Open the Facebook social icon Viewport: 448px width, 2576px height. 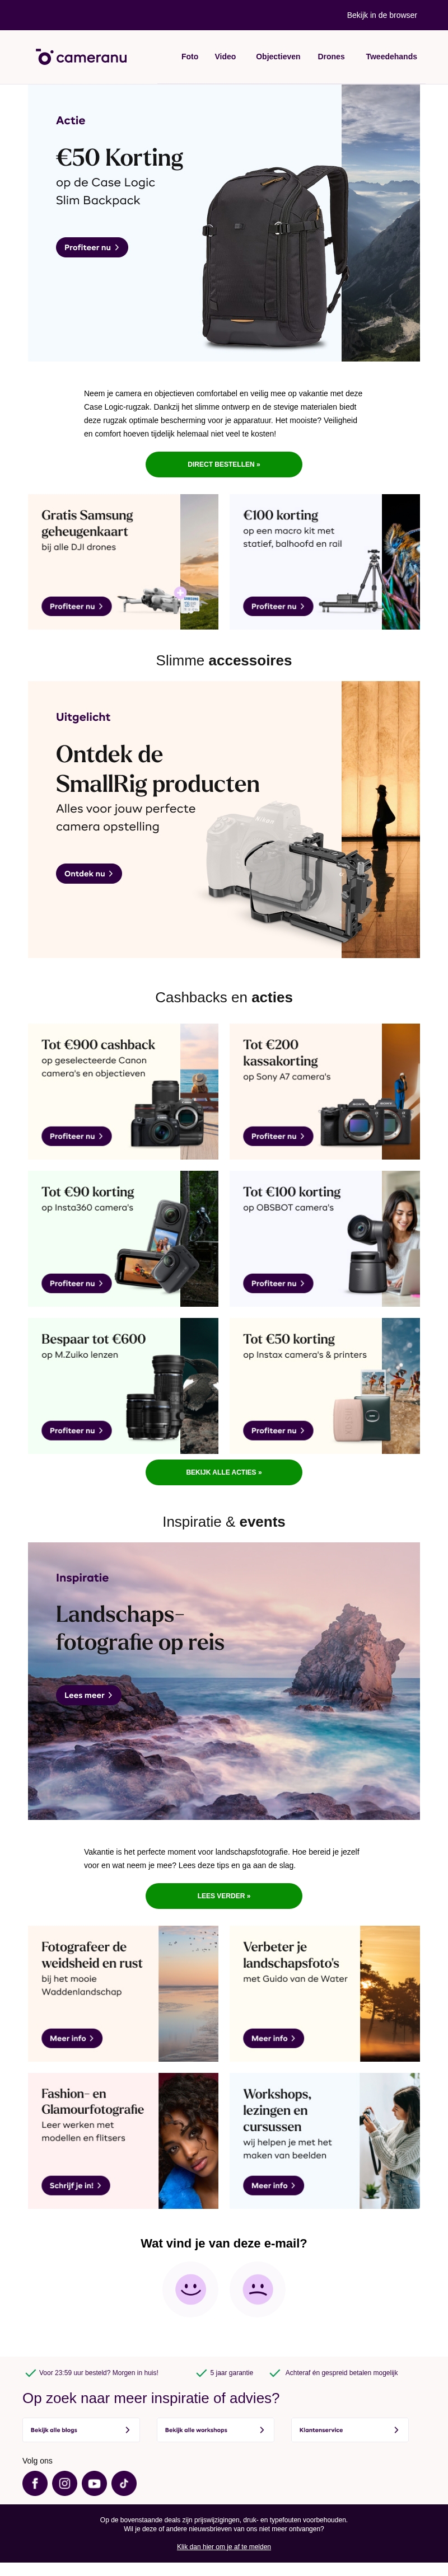point(35,2482)
